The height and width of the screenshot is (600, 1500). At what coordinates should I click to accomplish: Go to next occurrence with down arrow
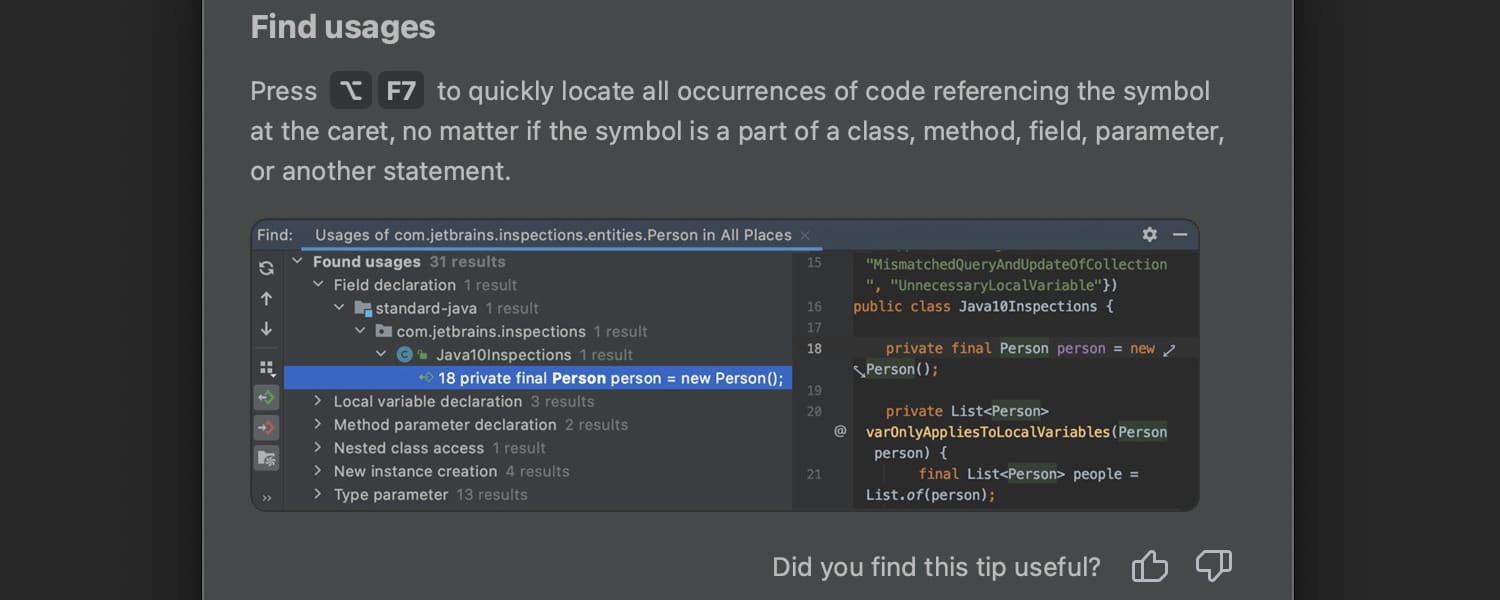pyautogui.click(x=266, y=328)
